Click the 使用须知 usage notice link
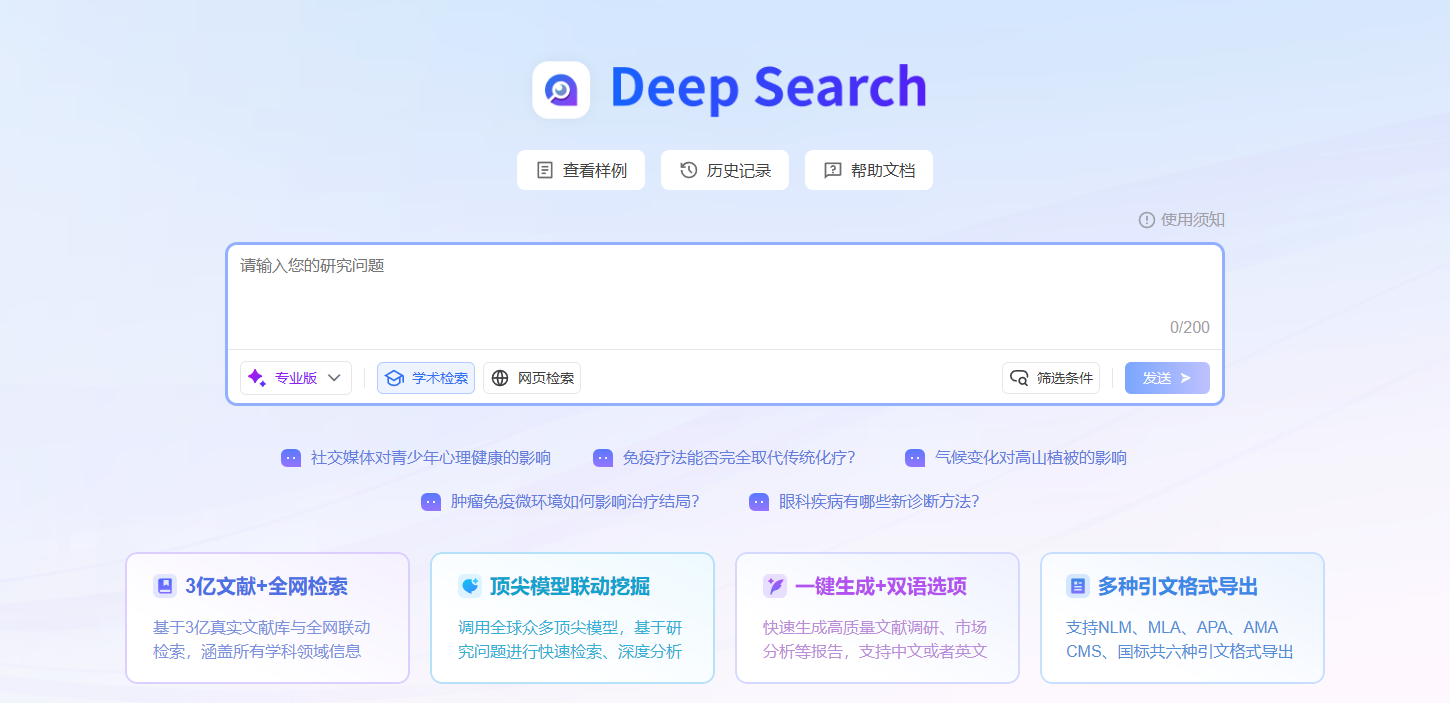Screen dimensions: 1450x703 point(1181,220)
